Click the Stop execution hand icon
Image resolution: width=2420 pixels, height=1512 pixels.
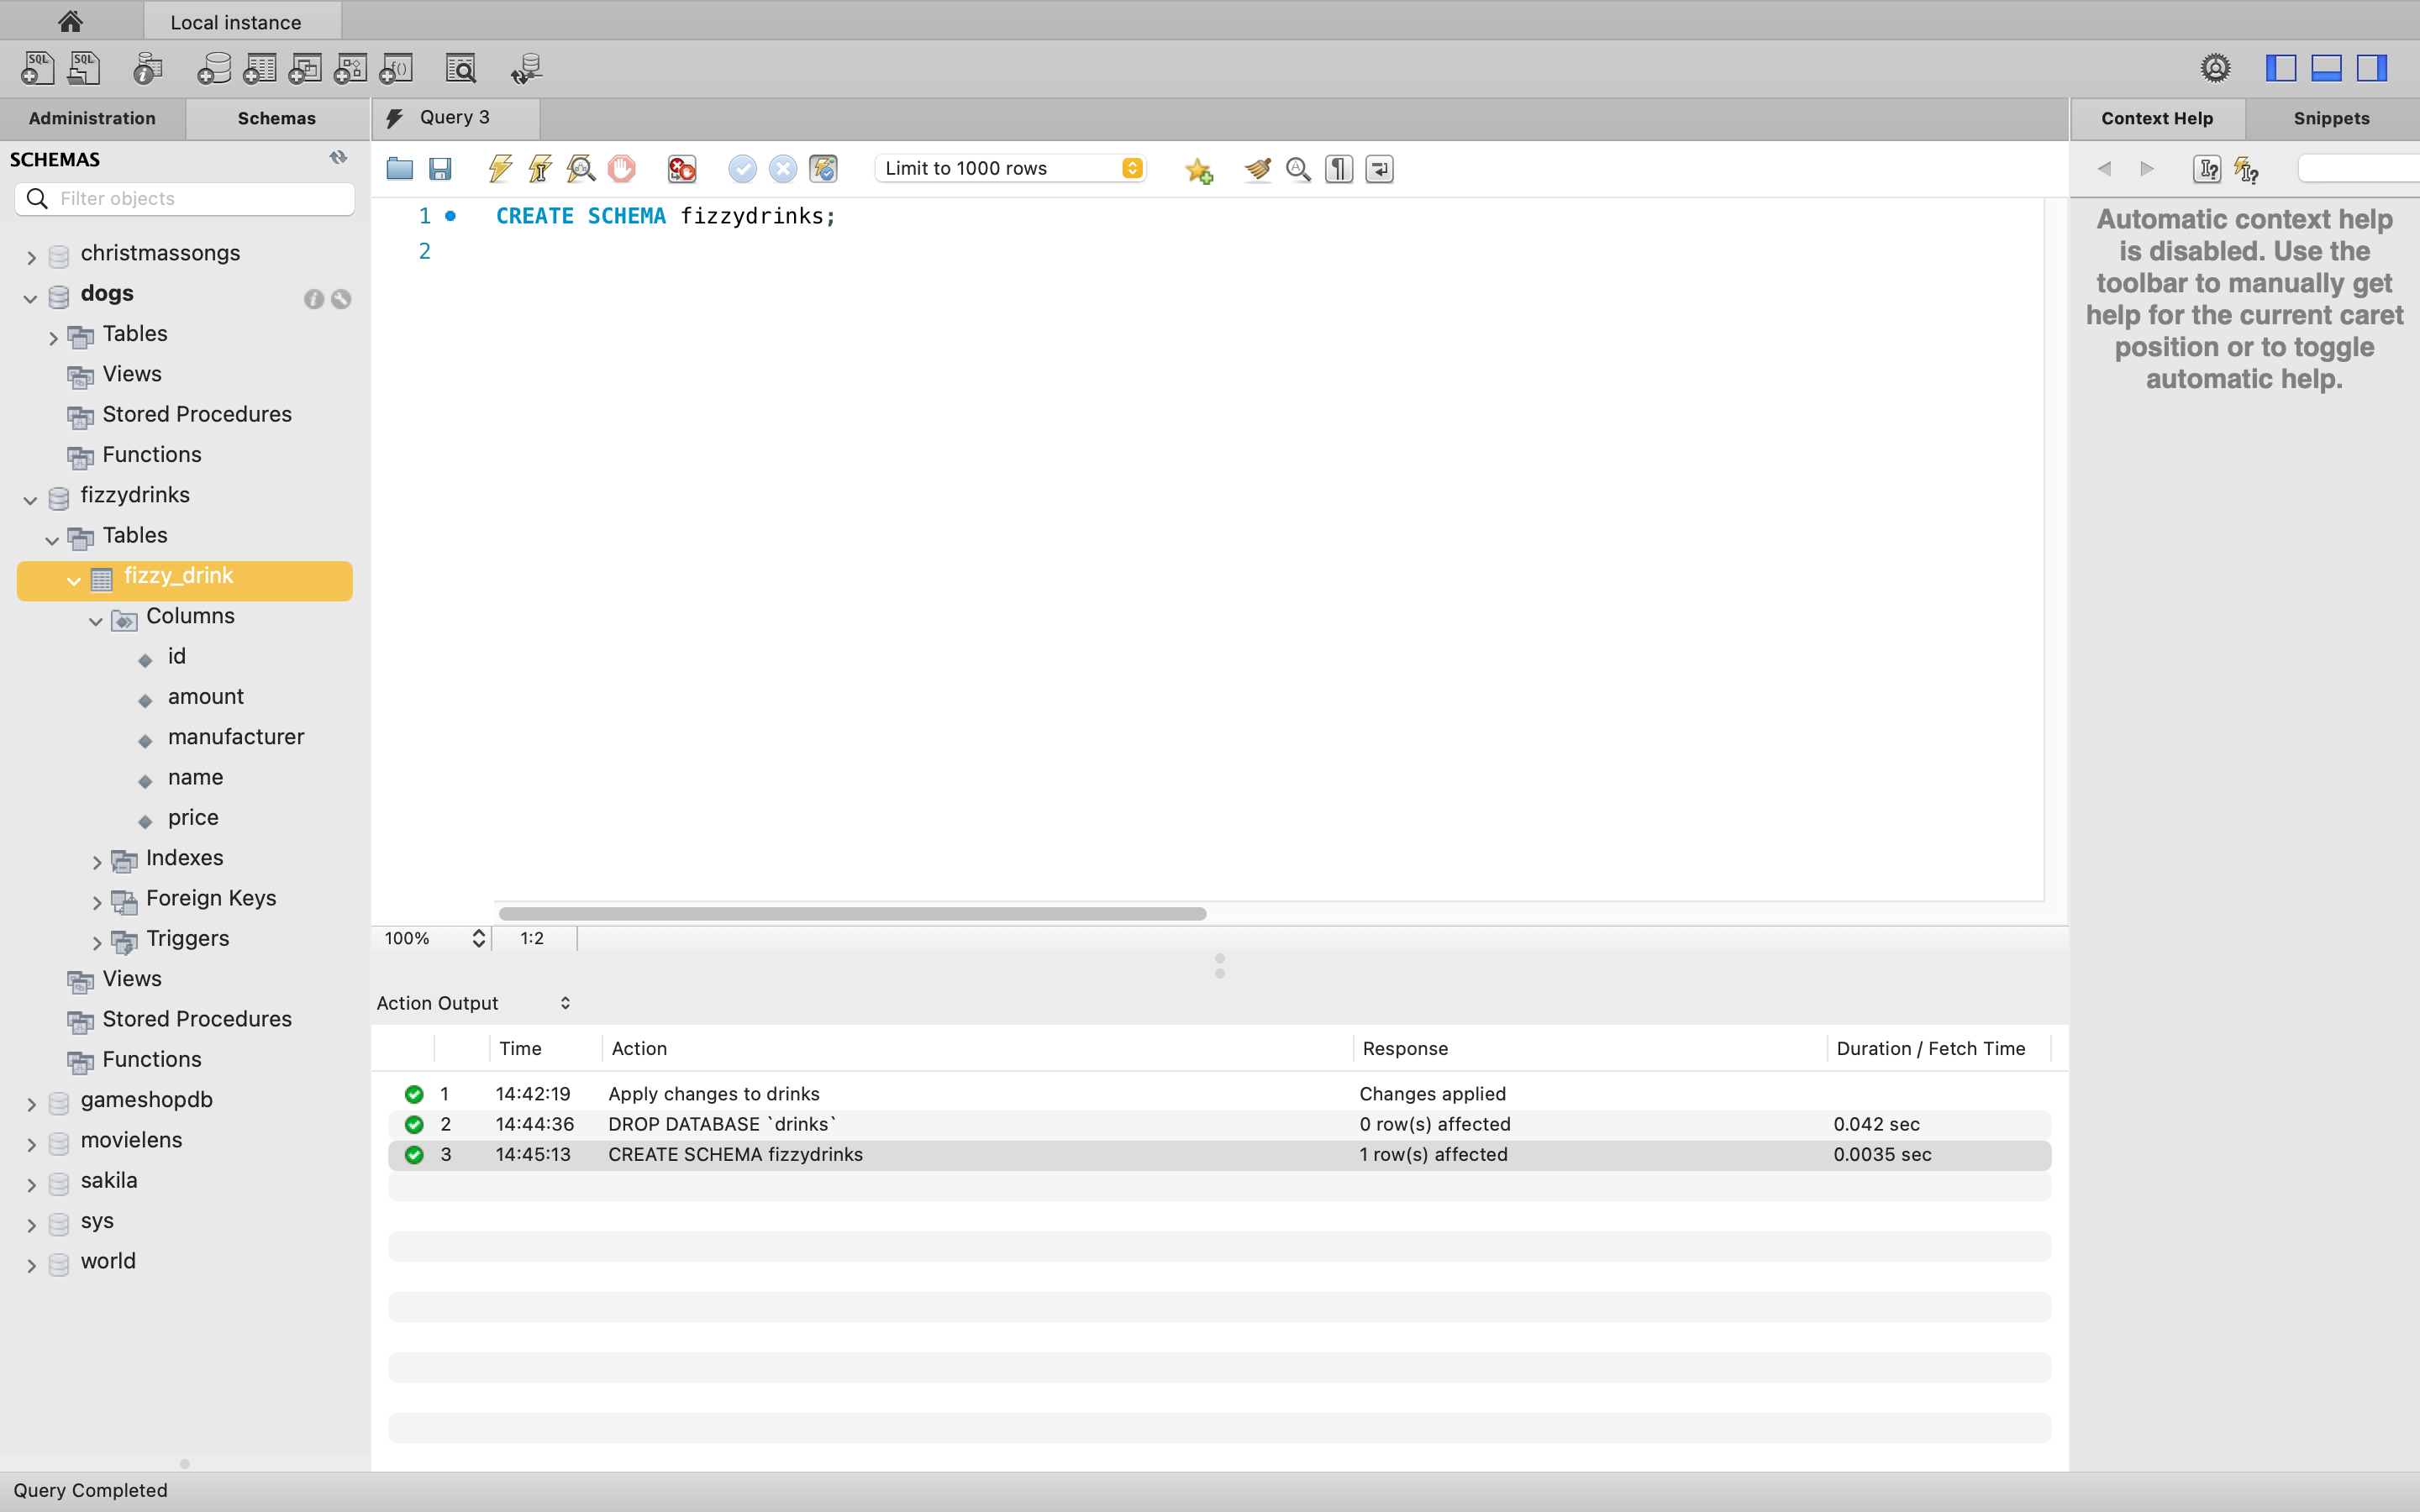pos(621,168)
